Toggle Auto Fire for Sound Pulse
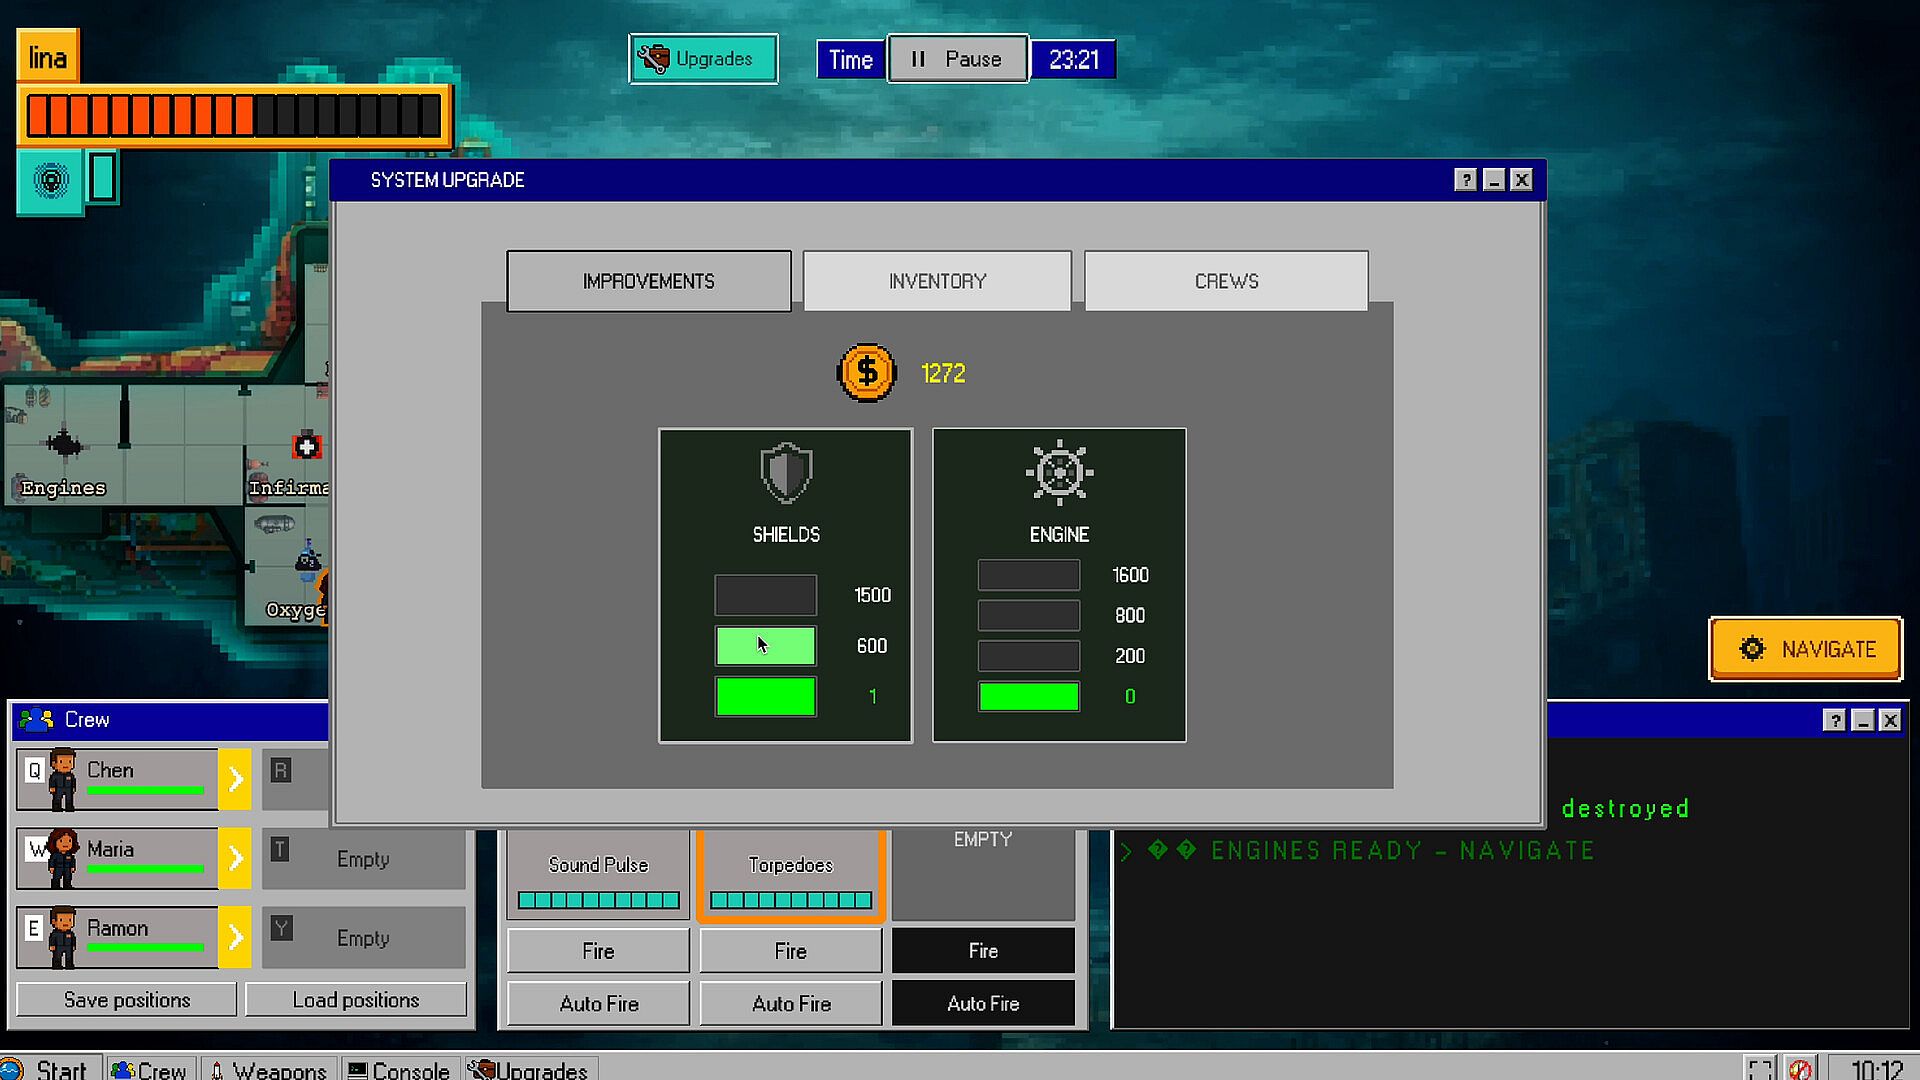The height and width of the screenshot is (1080, 1920). point(598,1003)
